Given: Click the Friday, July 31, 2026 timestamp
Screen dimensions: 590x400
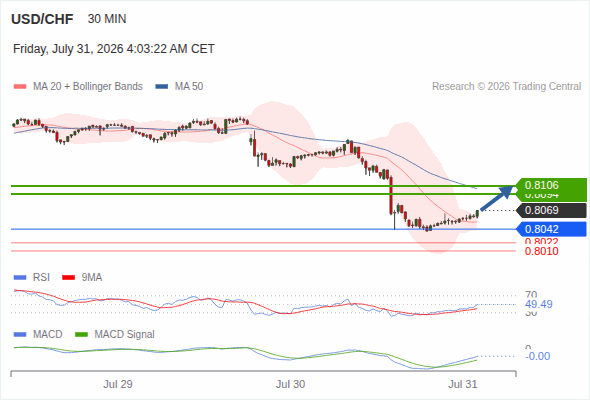Looking at the screenshot, I should pyautogui.click(x=114, y=49).
